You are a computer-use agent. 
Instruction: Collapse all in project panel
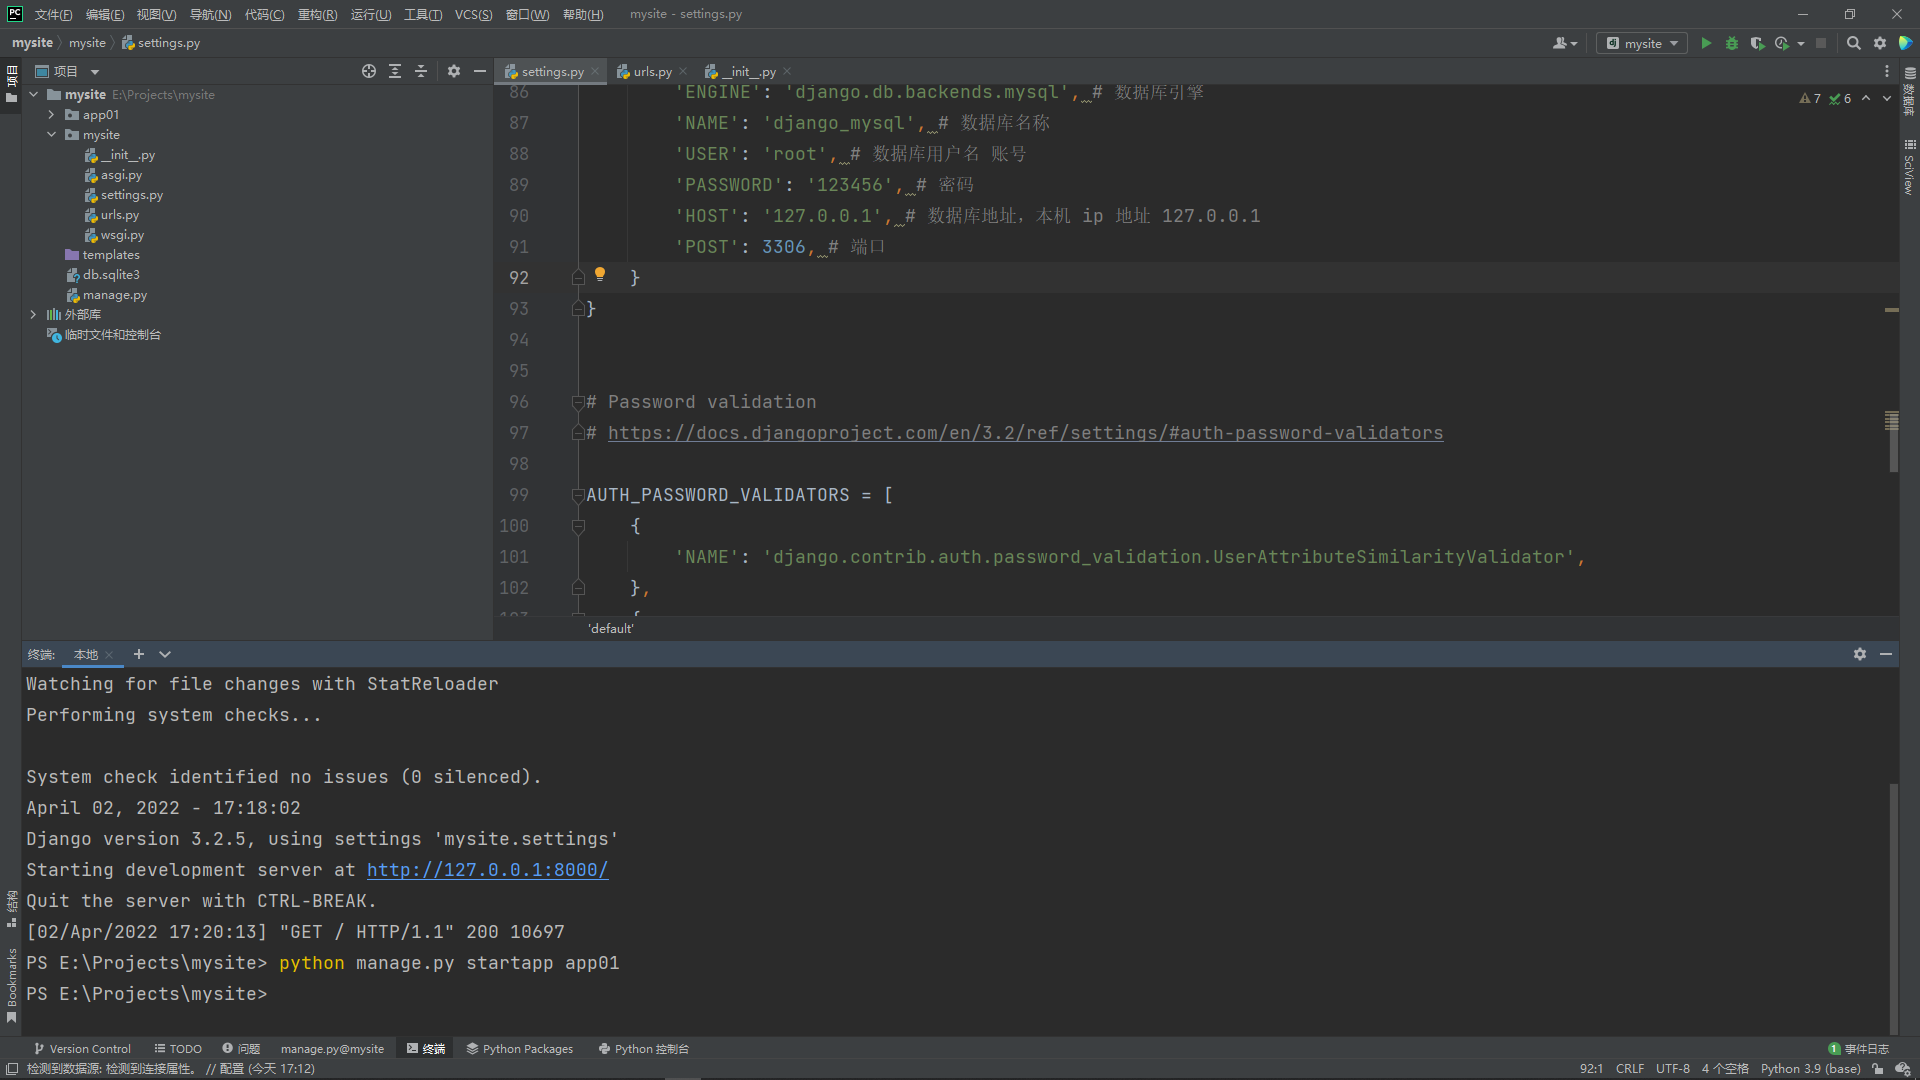coord(421,71)
